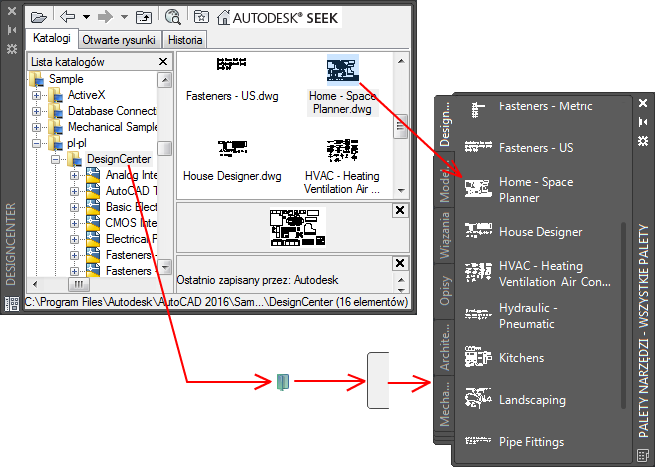The width and height of the screenshot is (658, 471).
Task: Open DesignCenter palette properties gear icon
Action: 12,49
